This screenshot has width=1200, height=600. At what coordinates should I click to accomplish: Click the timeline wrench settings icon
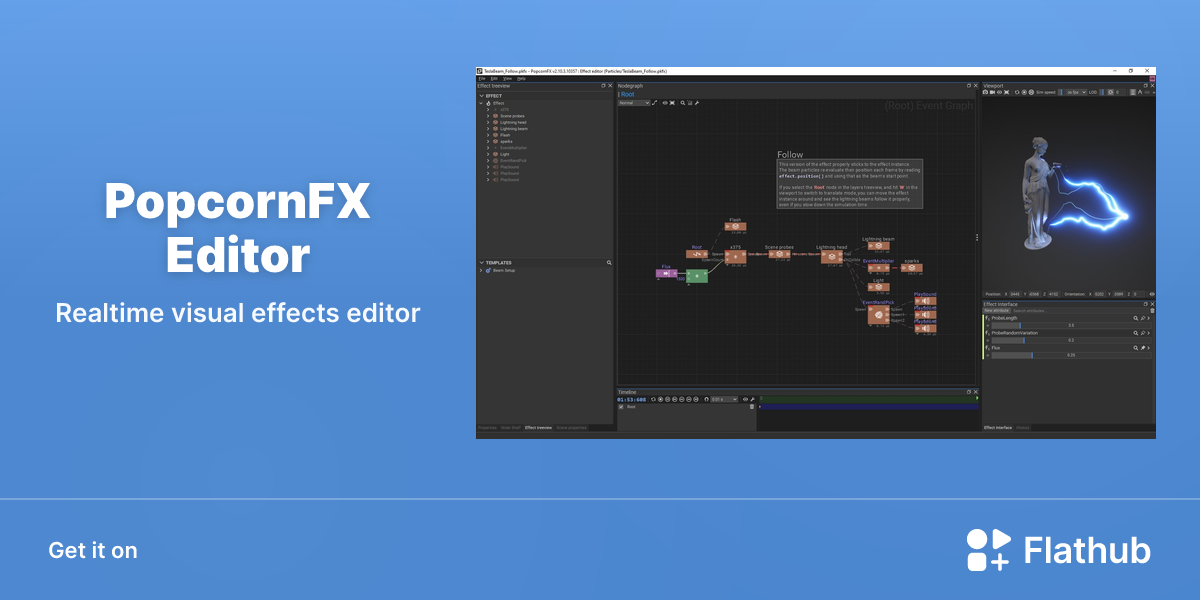tap(752, 399)
